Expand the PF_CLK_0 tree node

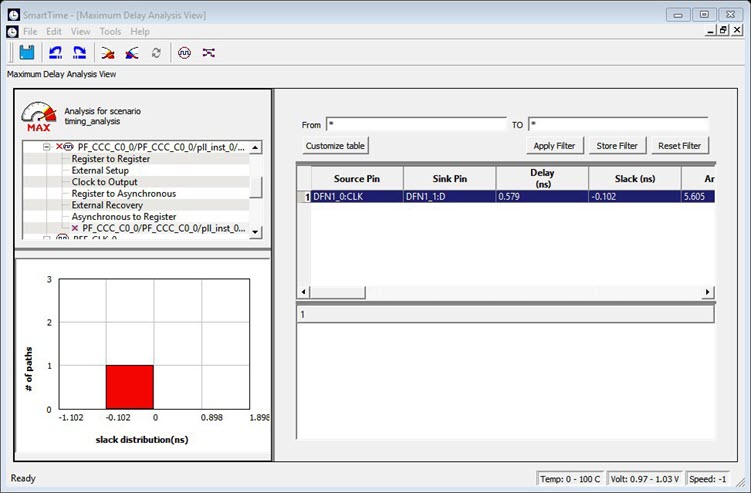tap(46, 240)
